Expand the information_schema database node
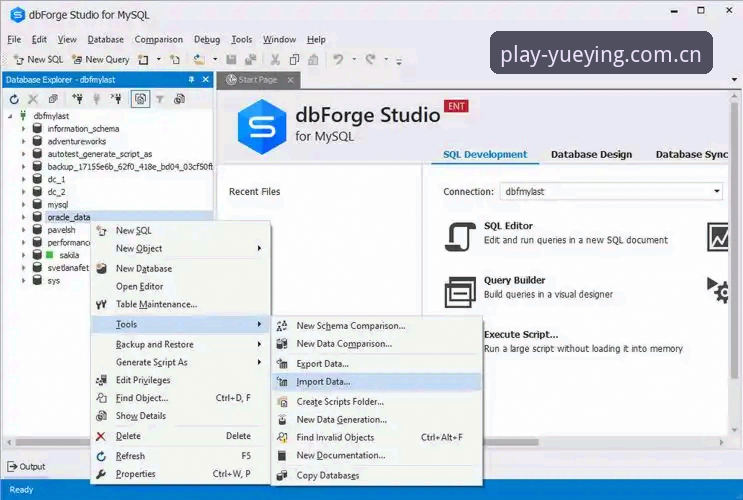743x500 pixels. pyautogui.click(x=23, y=128)
